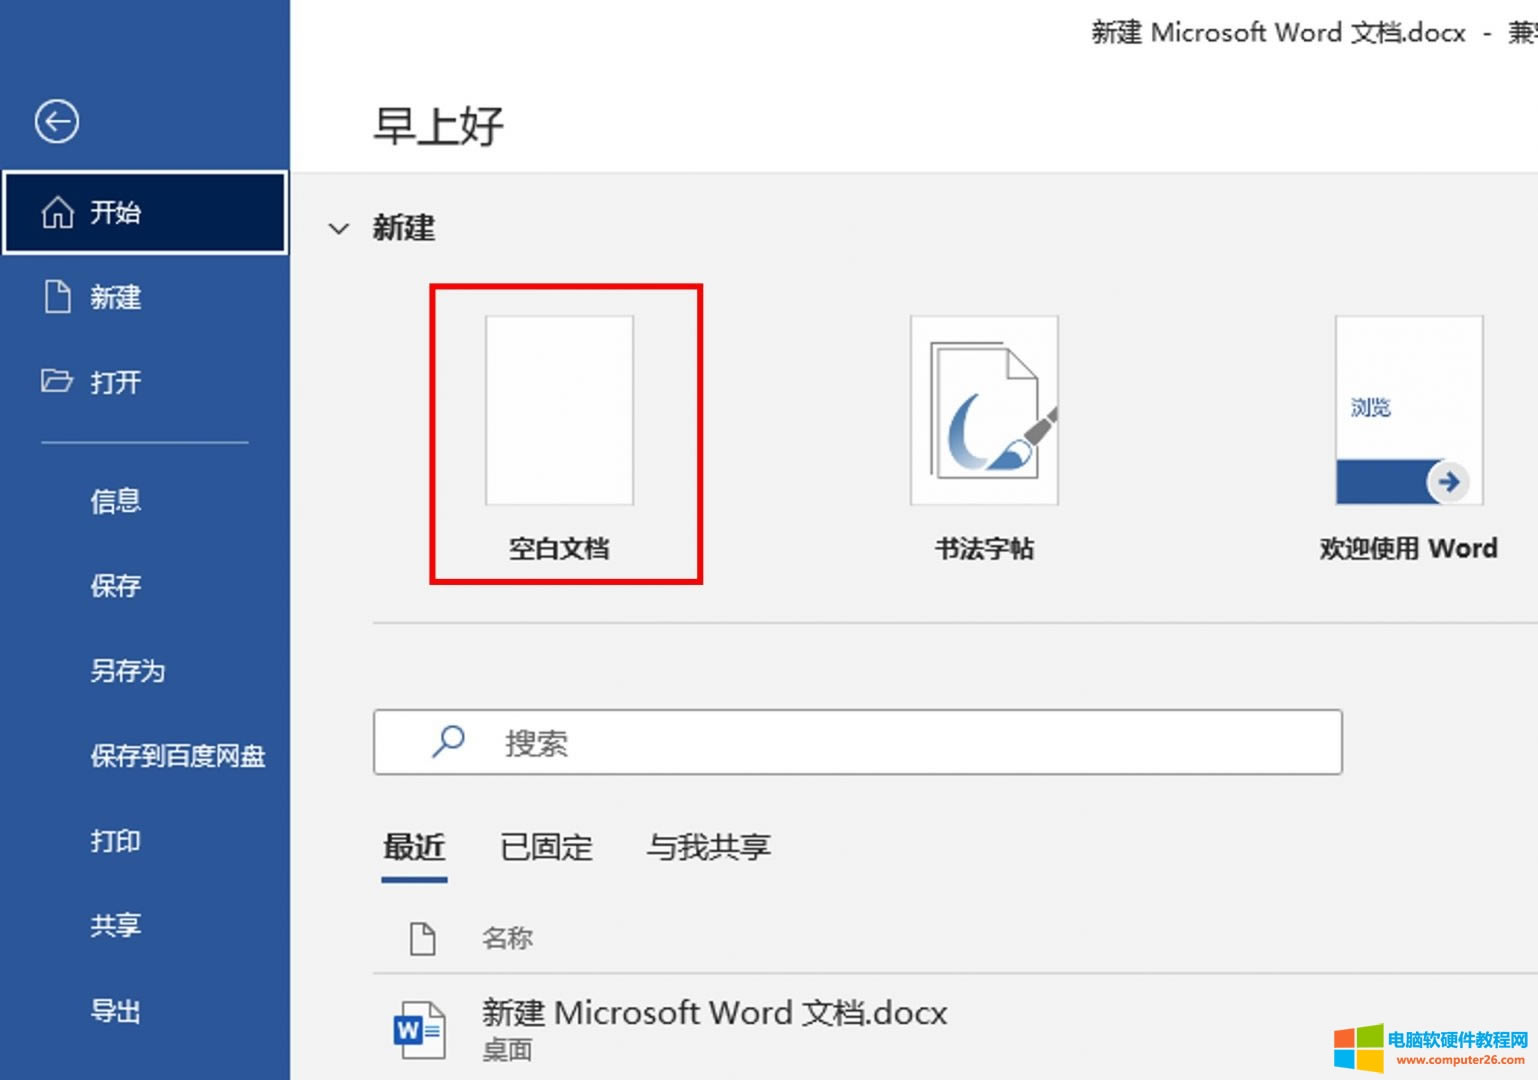Click the 桌面 location text under the recent file
This screenshot has width=1538, height=1080.
[508, 1050]
